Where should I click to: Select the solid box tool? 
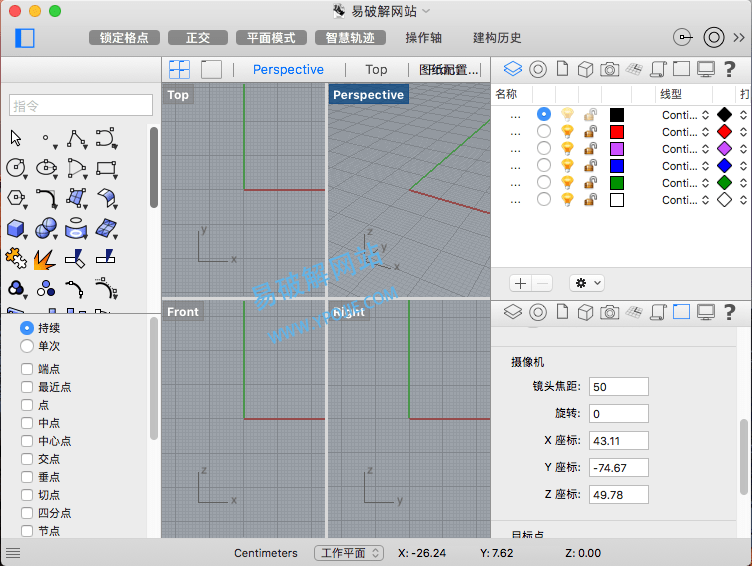[x=16, y=229]
